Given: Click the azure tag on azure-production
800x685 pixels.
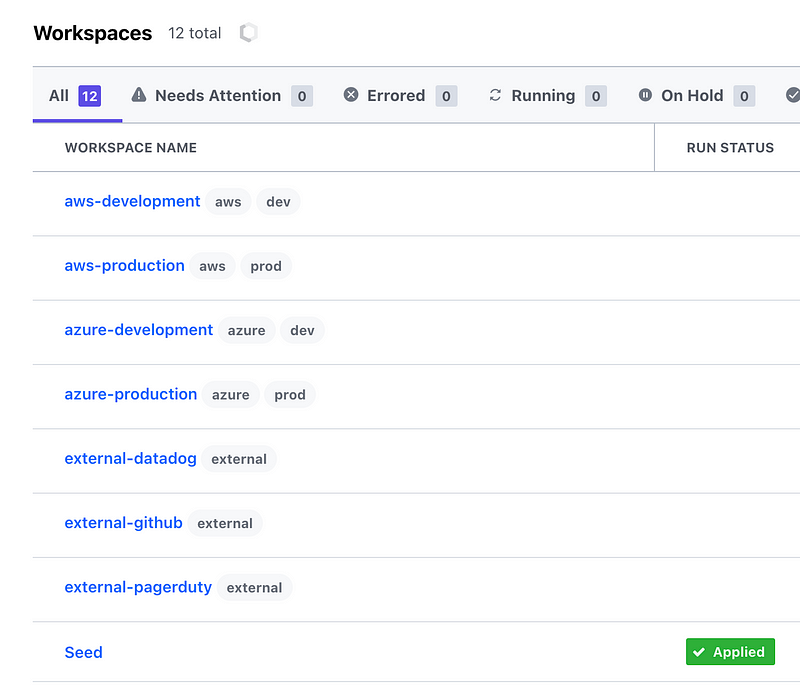Looking at the screenshot, I should point(231,395).
